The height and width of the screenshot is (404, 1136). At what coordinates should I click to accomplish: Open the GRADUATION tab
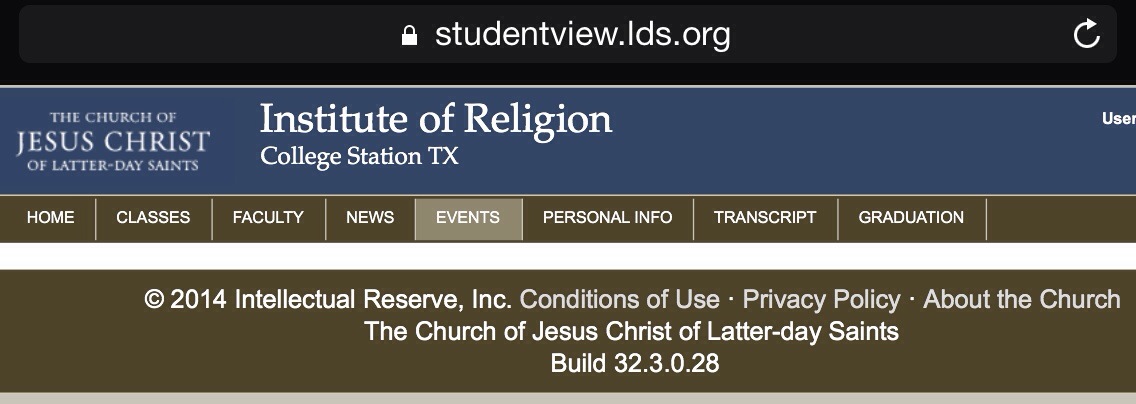pyautogui.click(x=911, y=218)
